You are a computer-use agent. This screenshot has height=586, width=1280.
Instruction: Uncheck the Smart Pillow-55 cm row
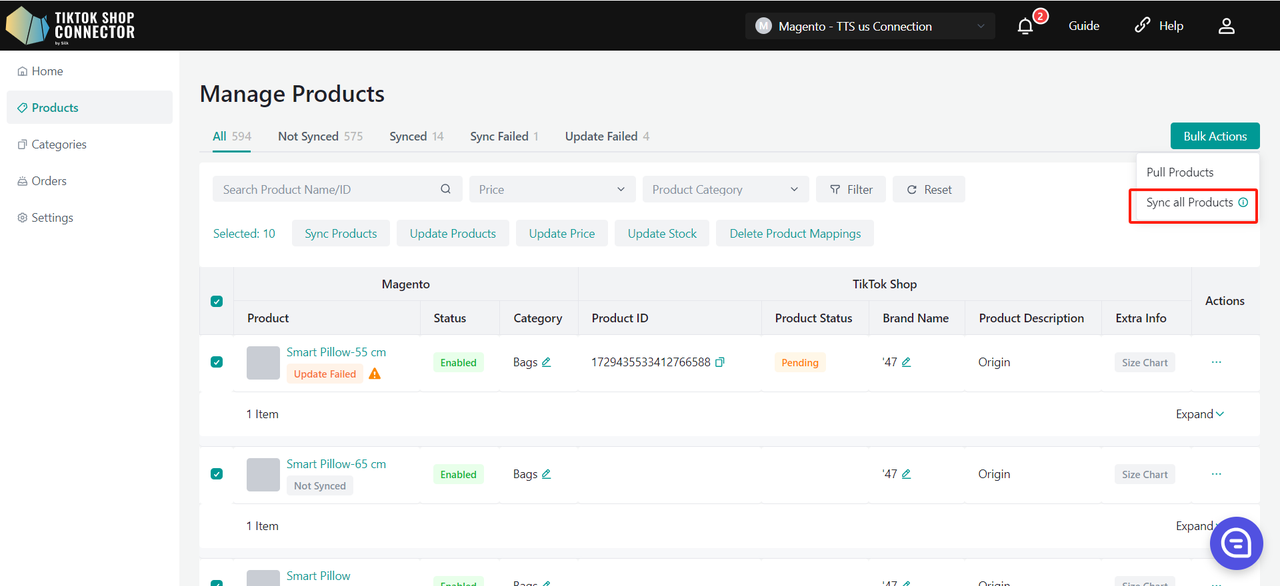point(217,362)
